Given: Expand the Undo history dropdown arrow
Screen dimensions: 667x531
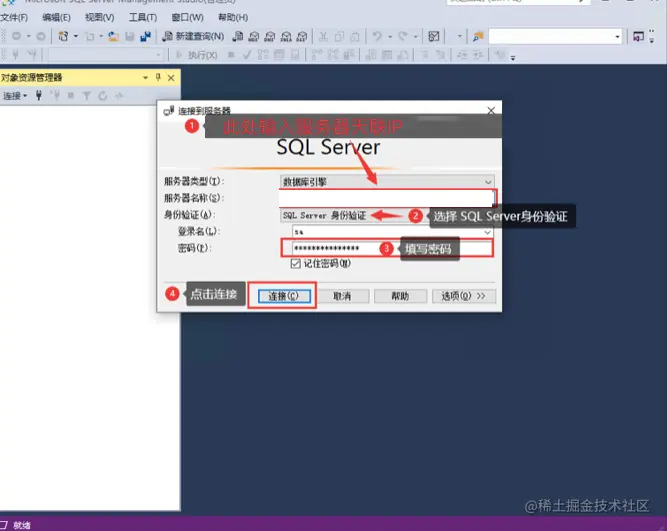Looking at the screenshot, I should 390,37.
